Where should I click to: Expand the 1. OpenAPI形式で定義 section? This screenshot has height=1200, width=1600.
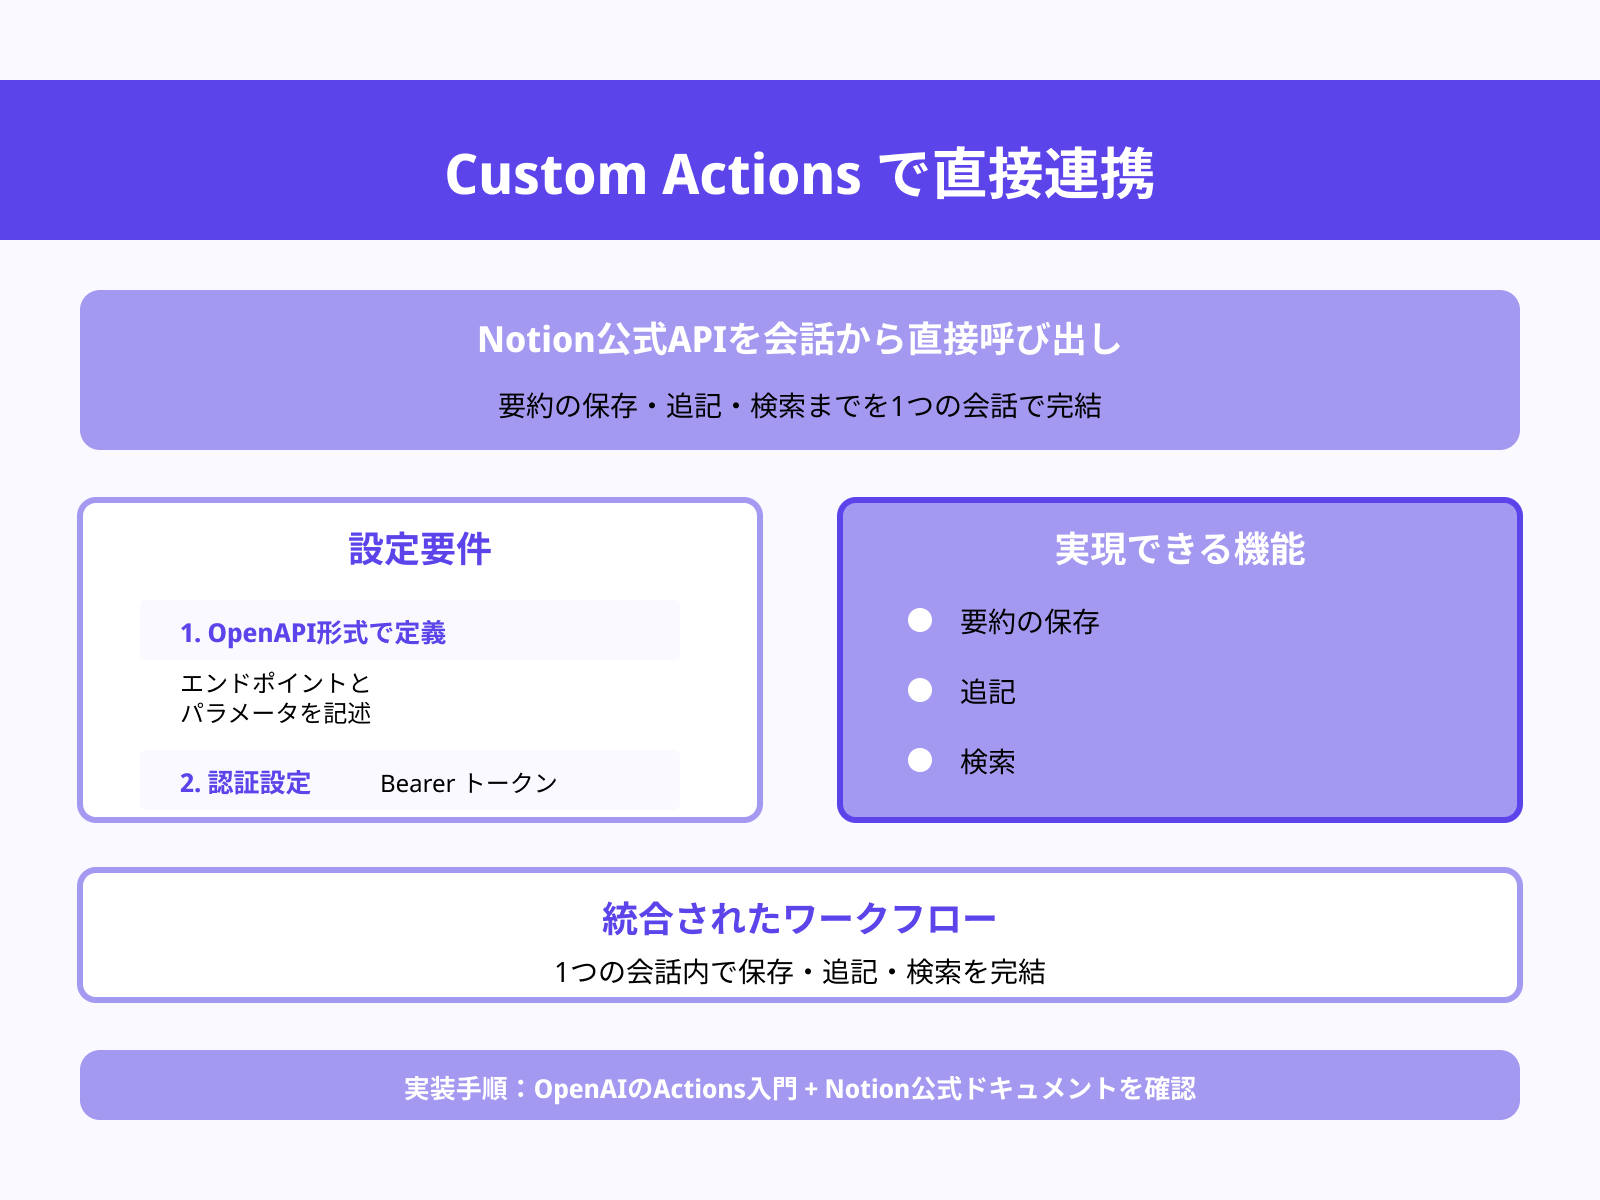point(316,632)
